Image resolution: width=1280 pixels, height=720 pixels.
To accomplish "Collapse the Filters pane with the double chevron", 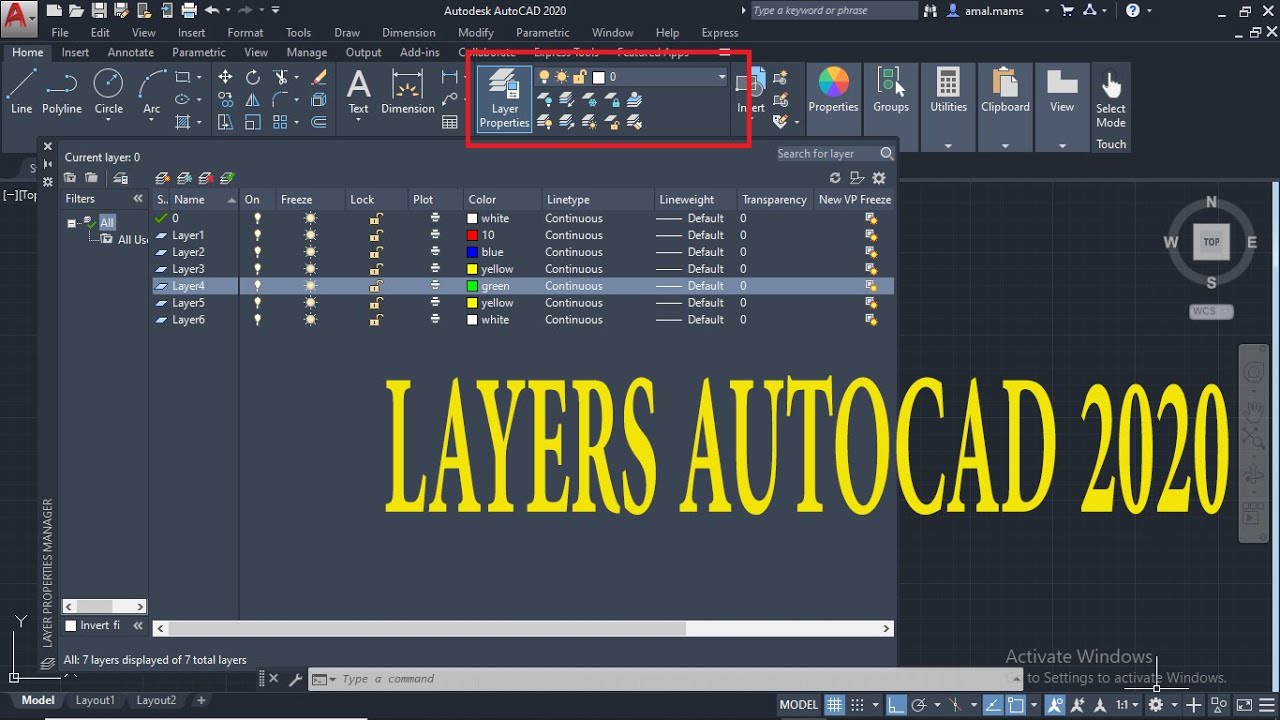I will (x=138, y=199).
